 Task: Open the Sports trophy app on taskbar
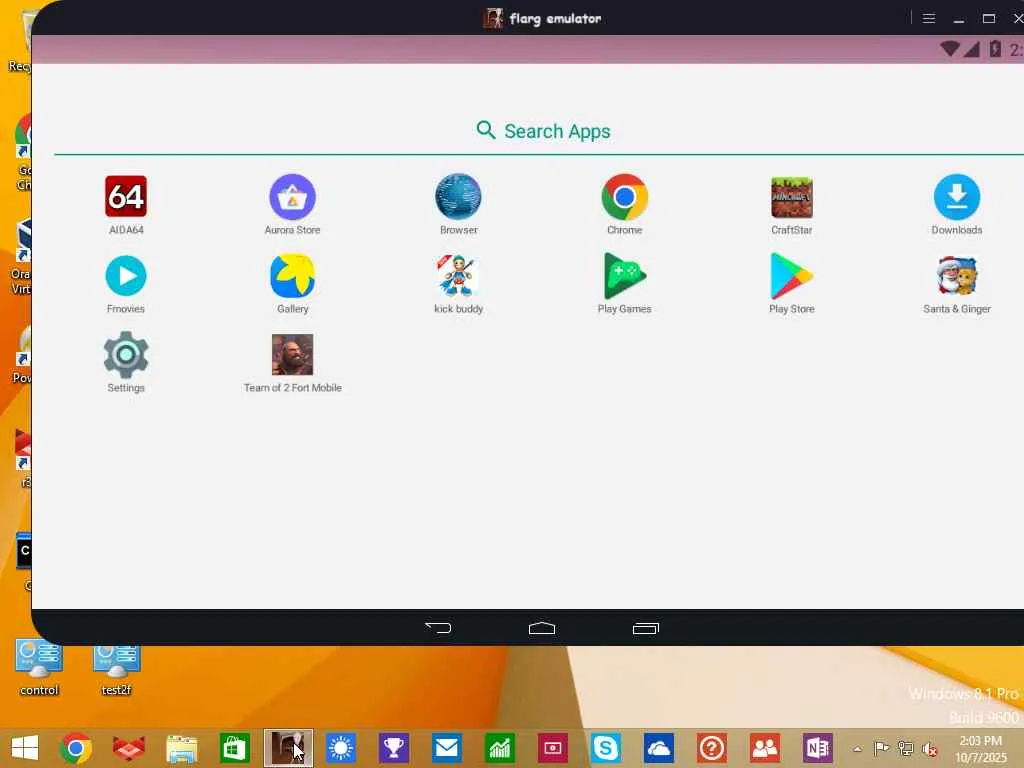tap(394, 748)
